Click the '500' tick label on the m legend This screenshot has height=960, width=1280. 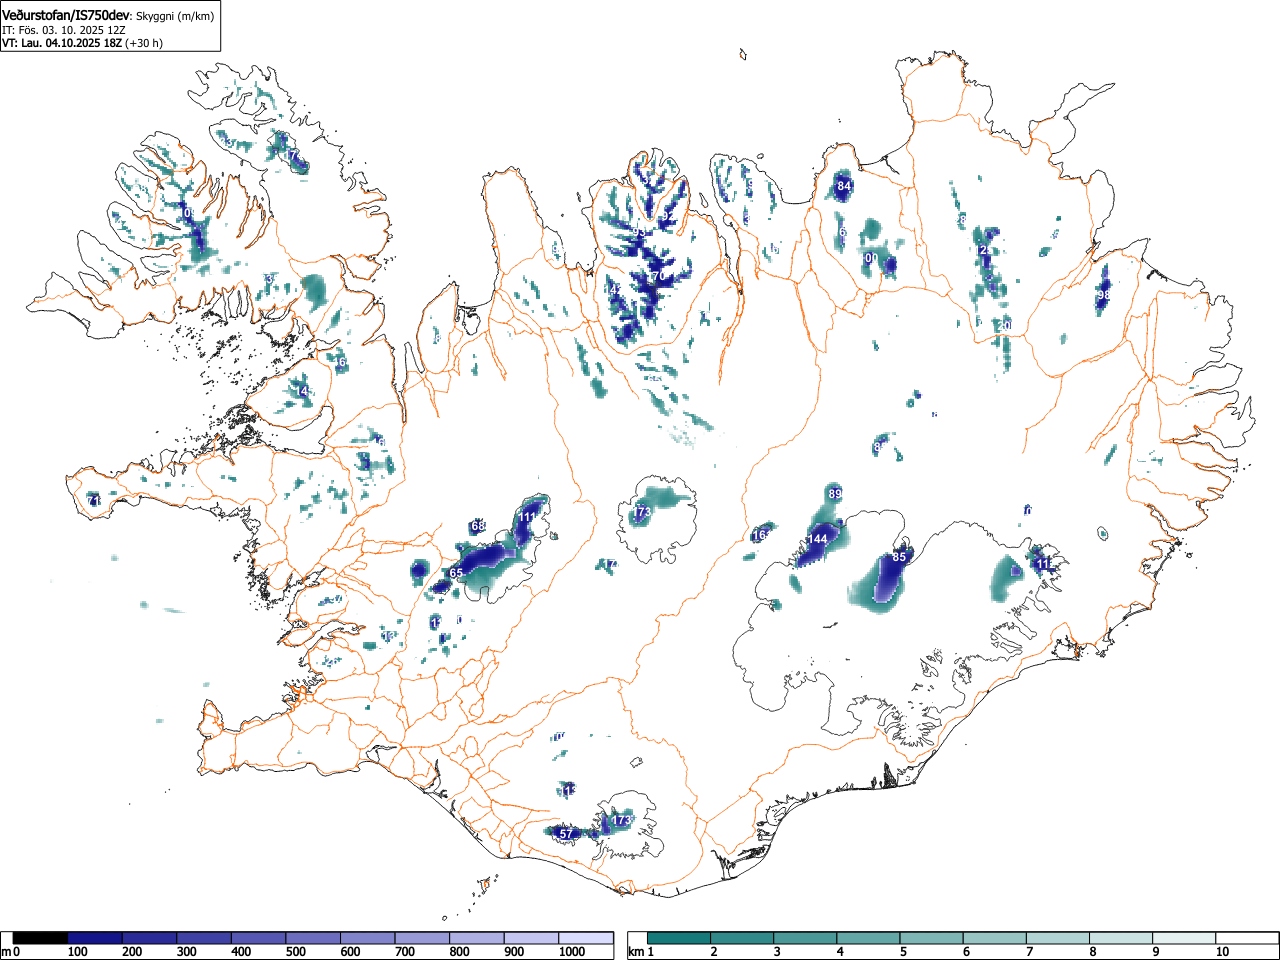[x=295, y=952]
